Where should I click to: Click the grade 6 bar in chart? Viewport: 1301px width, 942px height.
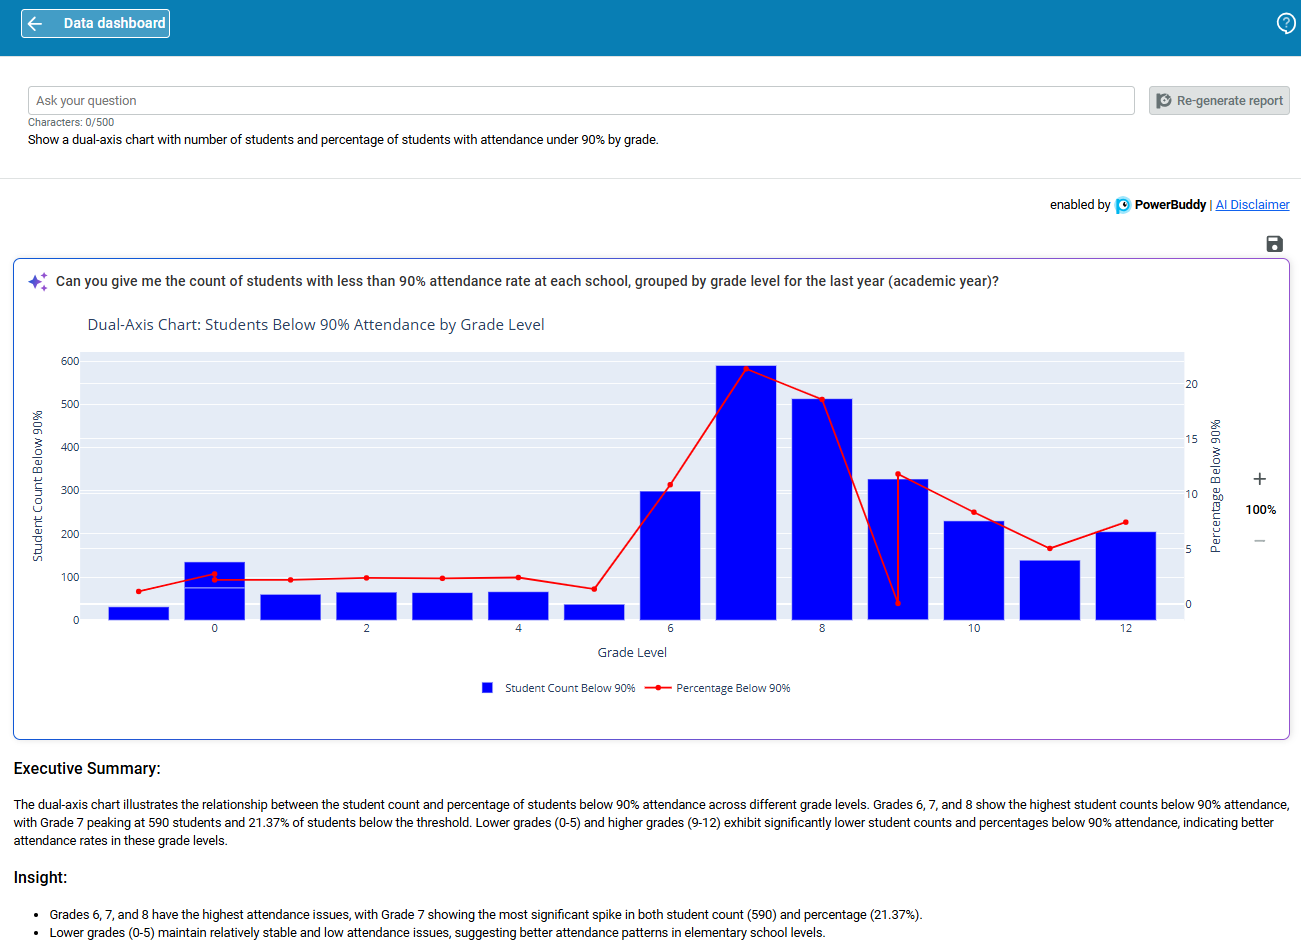click(x=670, y=555)
